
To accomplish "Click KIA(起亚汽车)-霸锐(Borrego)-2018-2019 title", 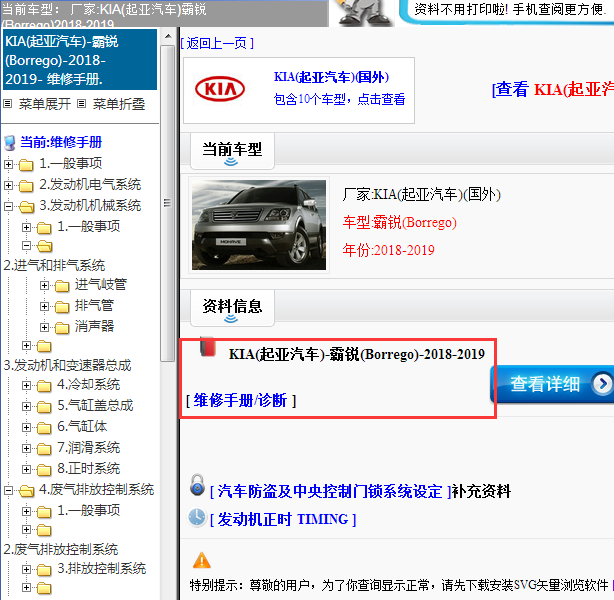I will coord(357,354).
